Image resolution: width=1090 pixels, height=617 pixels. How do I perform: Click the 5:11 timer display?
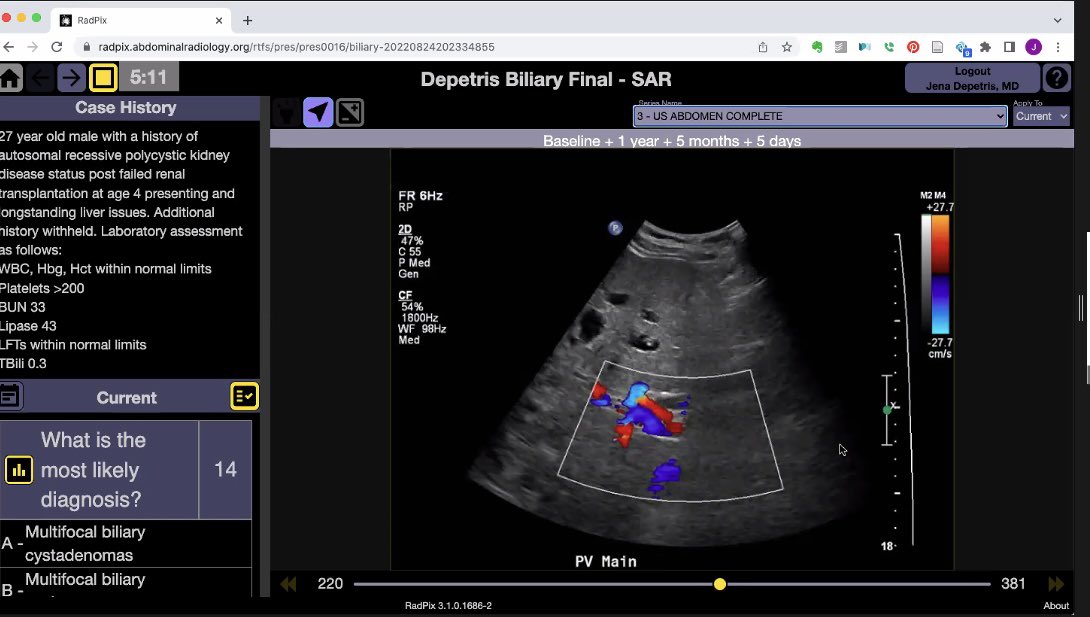[149, 77]
